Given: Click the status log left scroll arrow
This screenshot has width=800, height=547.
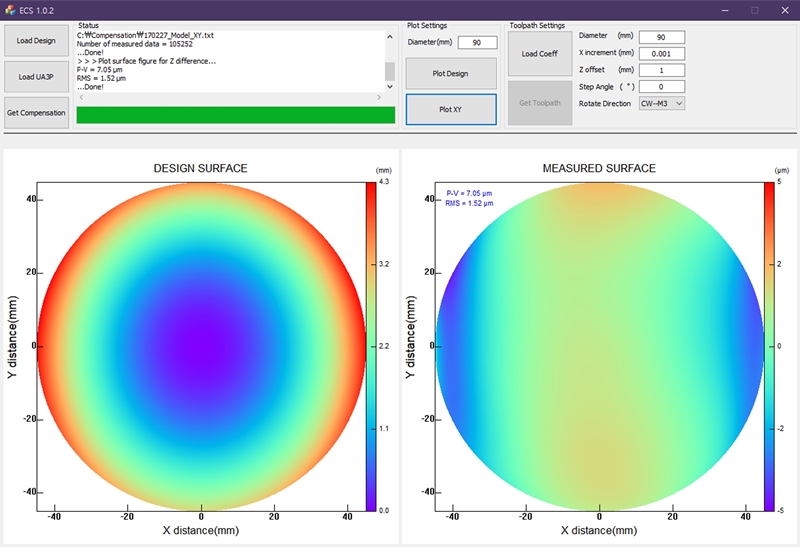Looking at the screenshot, I should 81,98.
